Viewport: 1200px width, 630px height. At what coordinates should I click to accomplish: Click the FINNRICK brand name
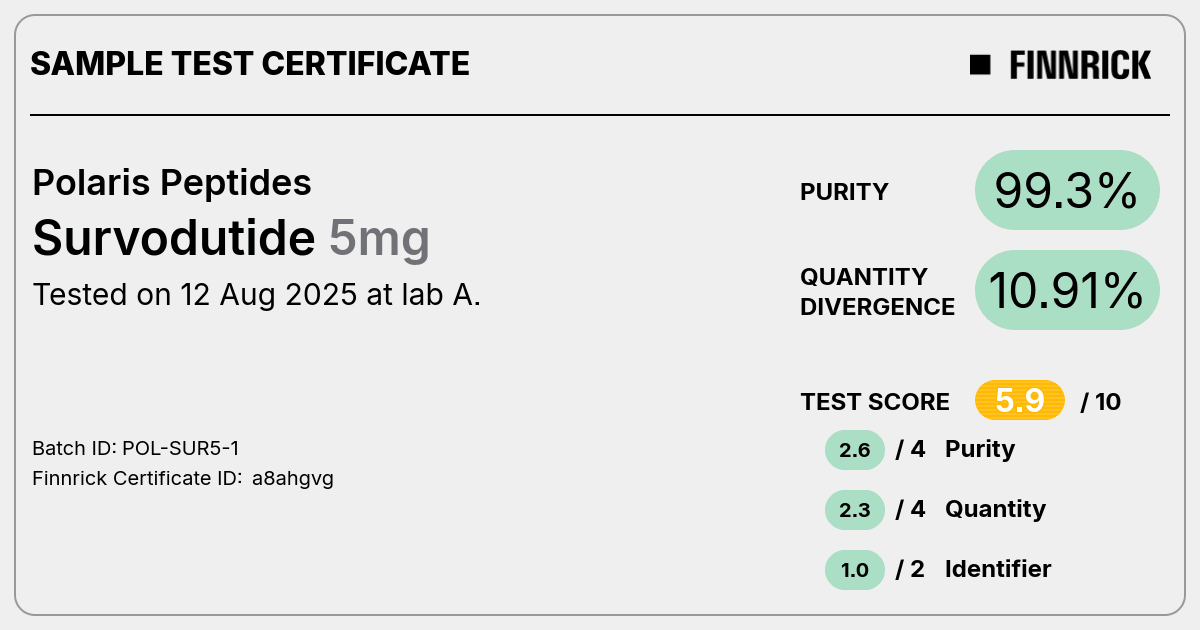click(1080, 65)
